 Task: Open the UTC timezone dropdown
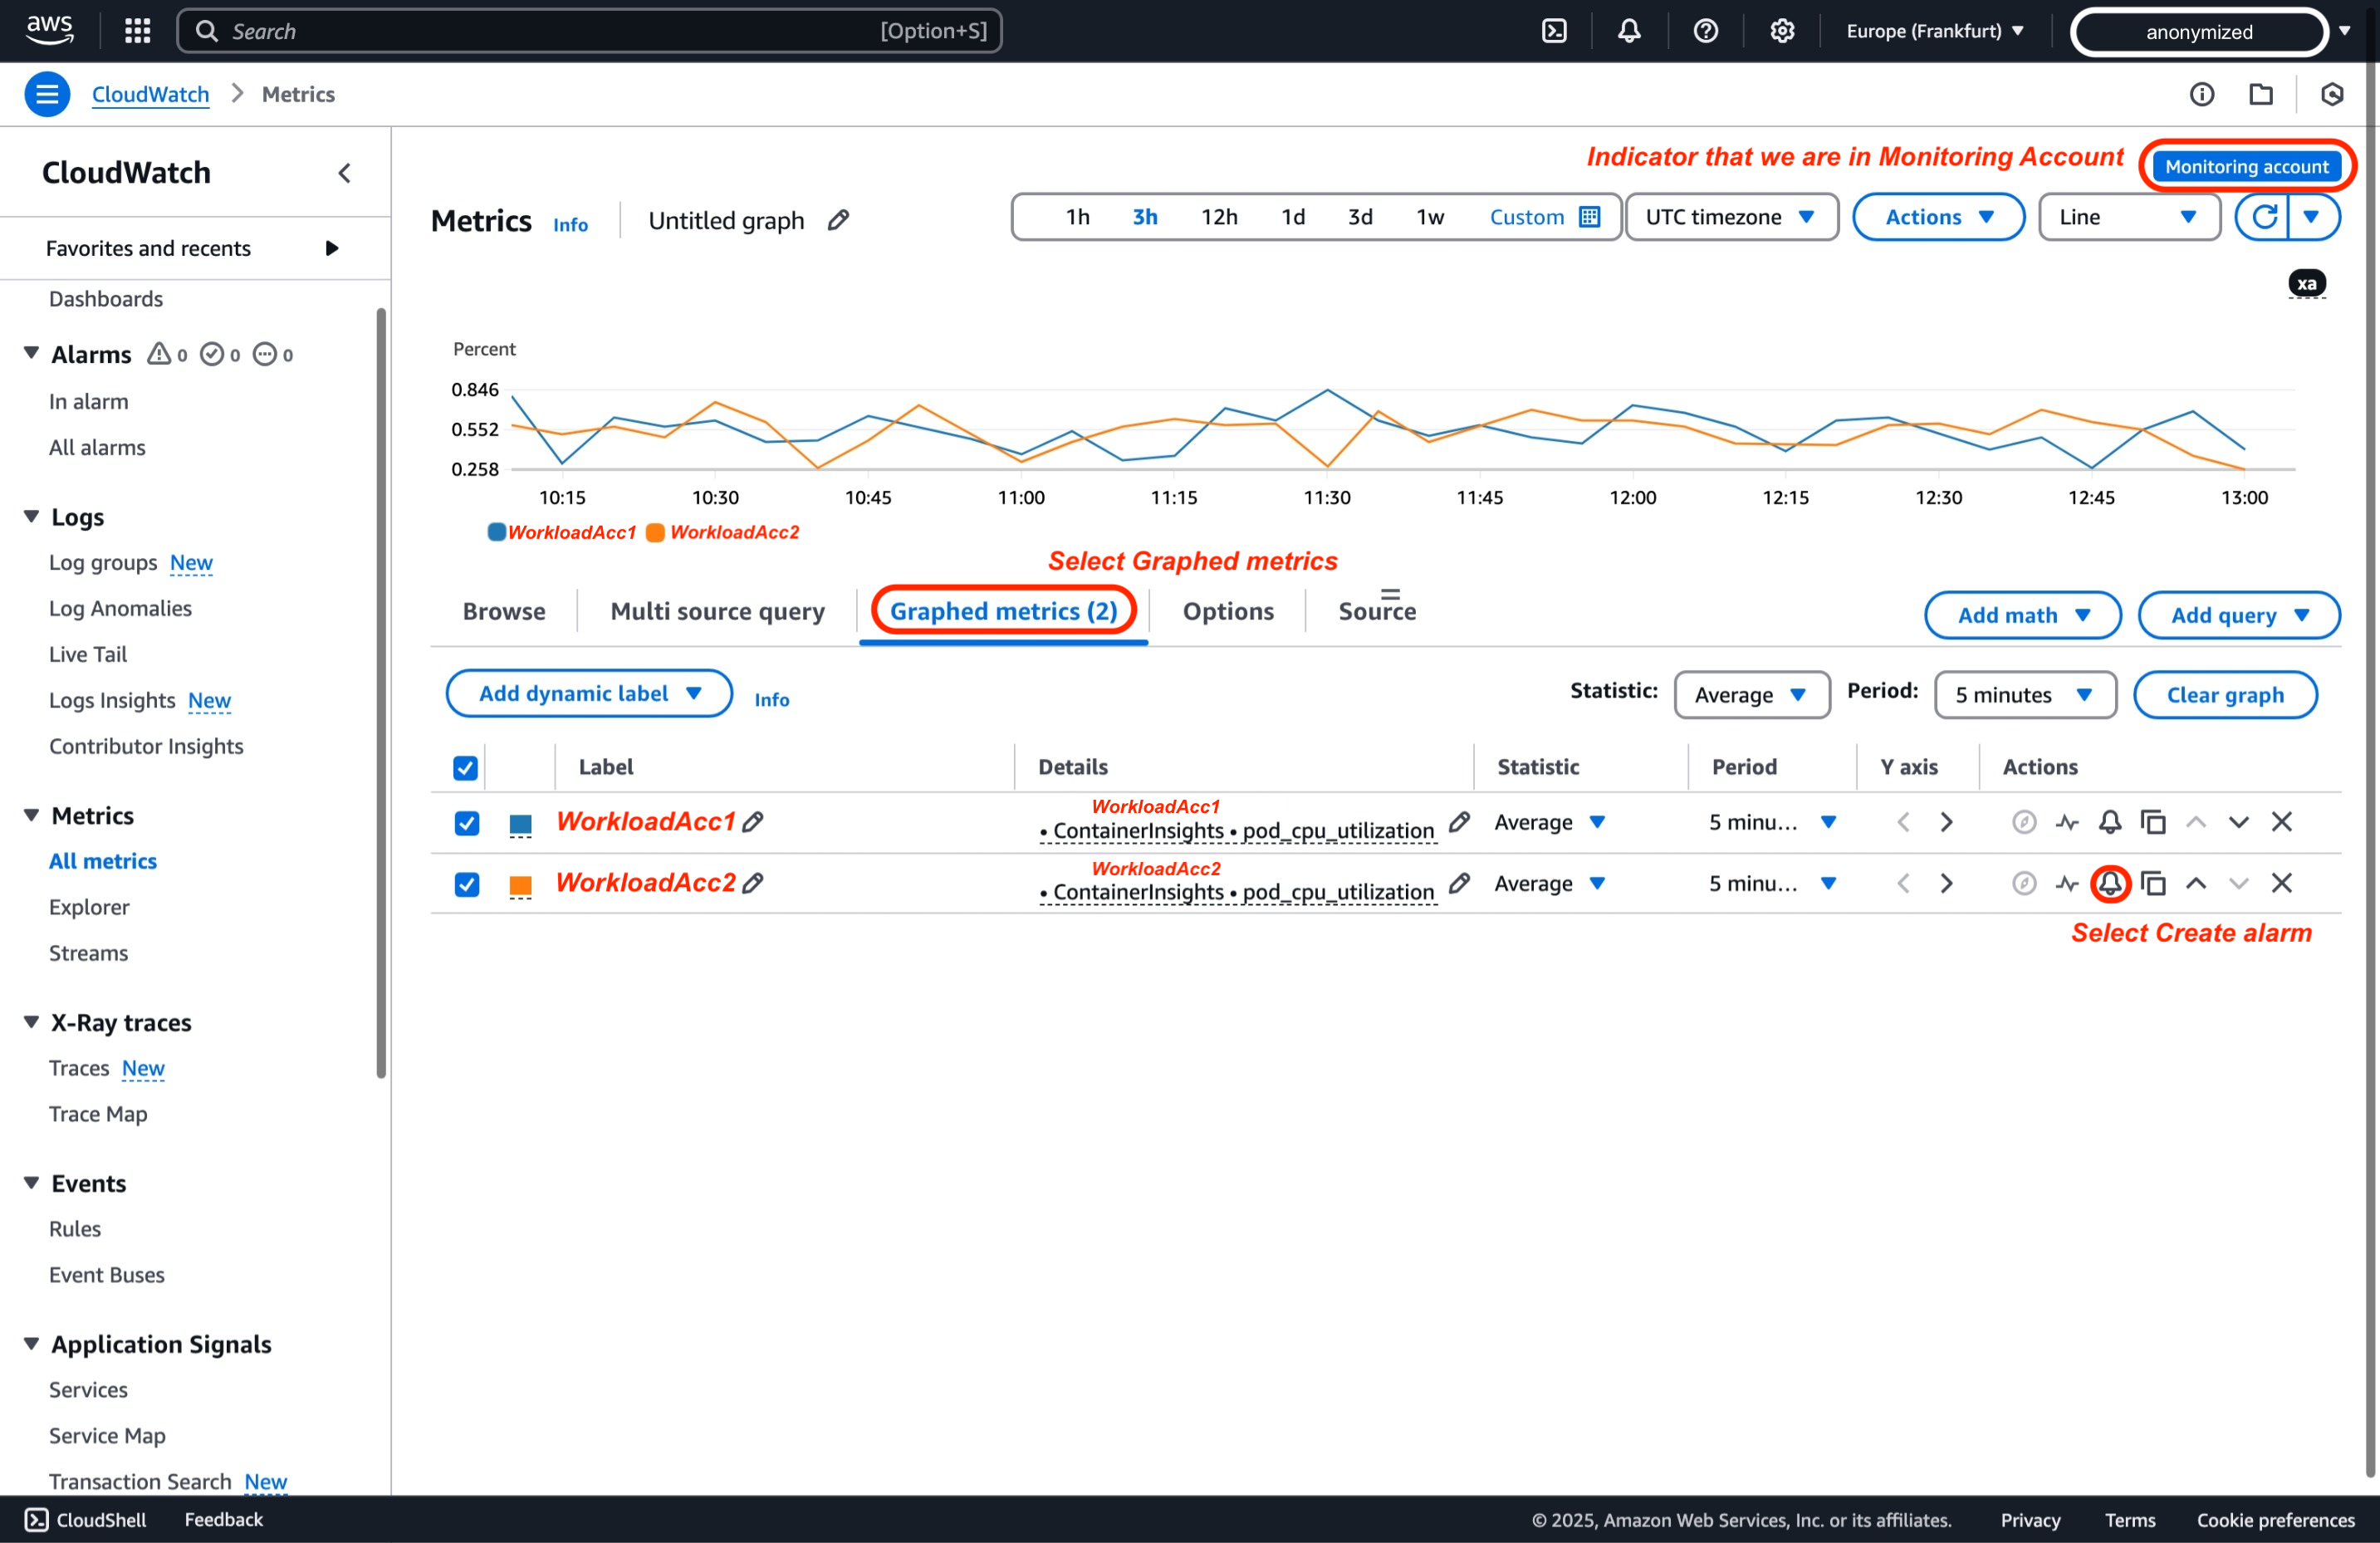coord(1731,217)
